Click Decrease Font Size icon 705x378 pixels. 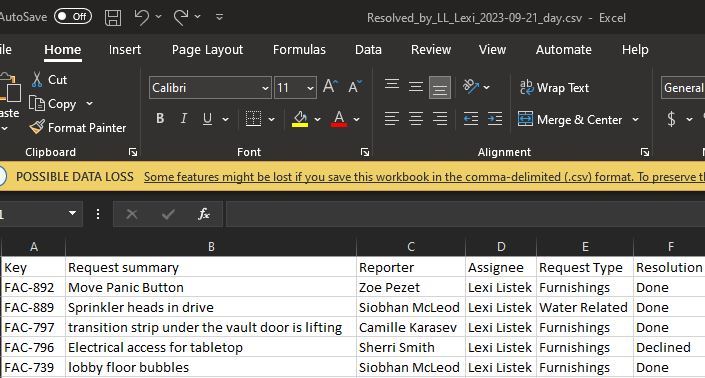(355, 86)
